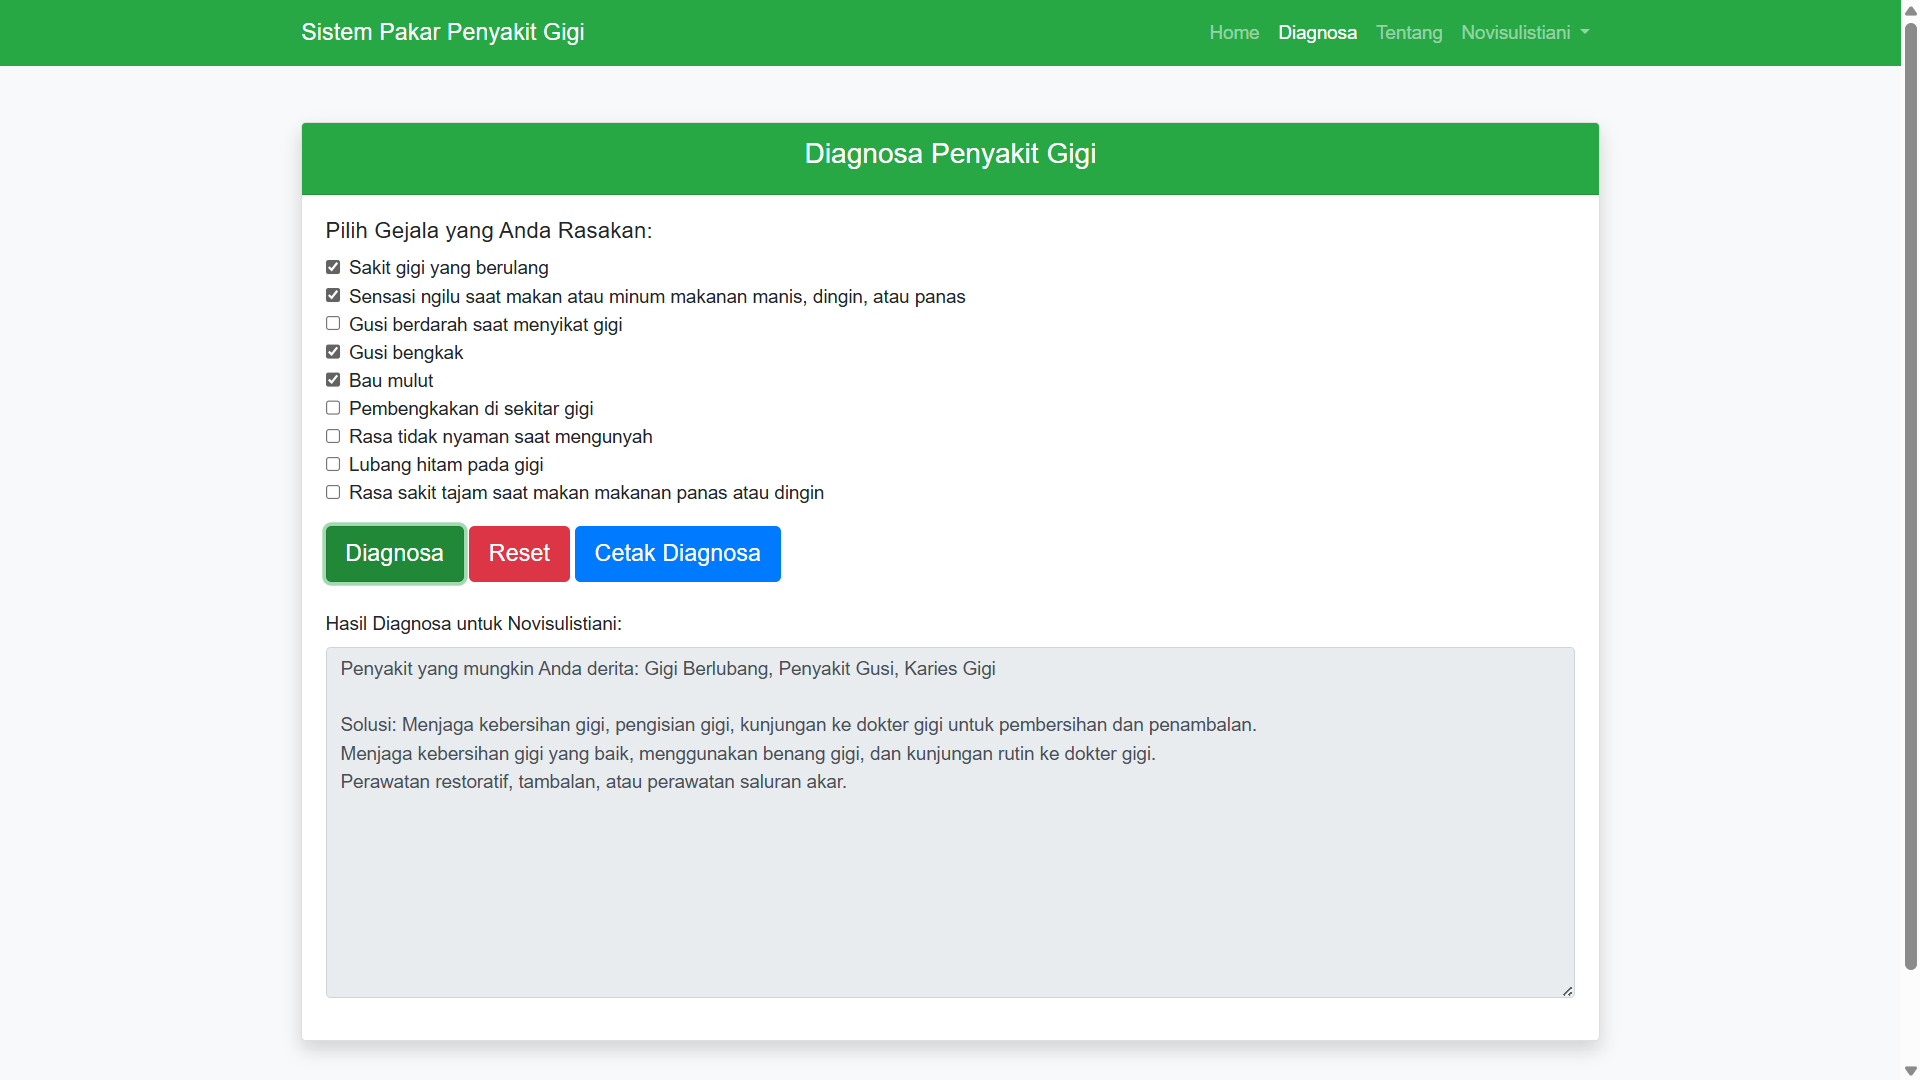Image resolution: width=1920 pixels, height=1080 pixels.
Task: Go to the Home nav link
Action: pos(1234,33)
